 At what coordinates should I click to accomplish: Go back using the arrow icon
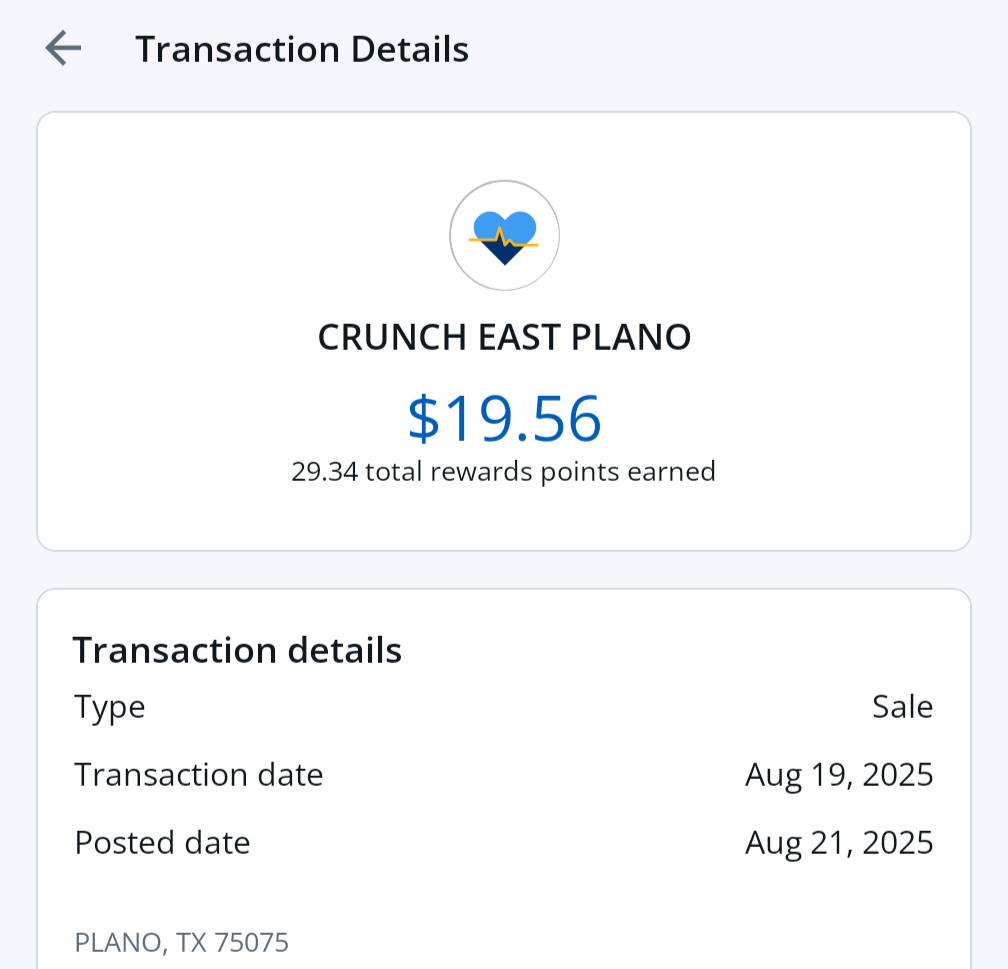tap(63, 48)
